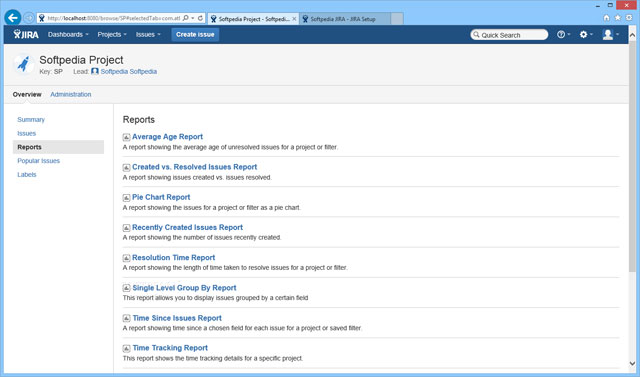Open the Softpedia Softpedia lead link

(129, 71)
